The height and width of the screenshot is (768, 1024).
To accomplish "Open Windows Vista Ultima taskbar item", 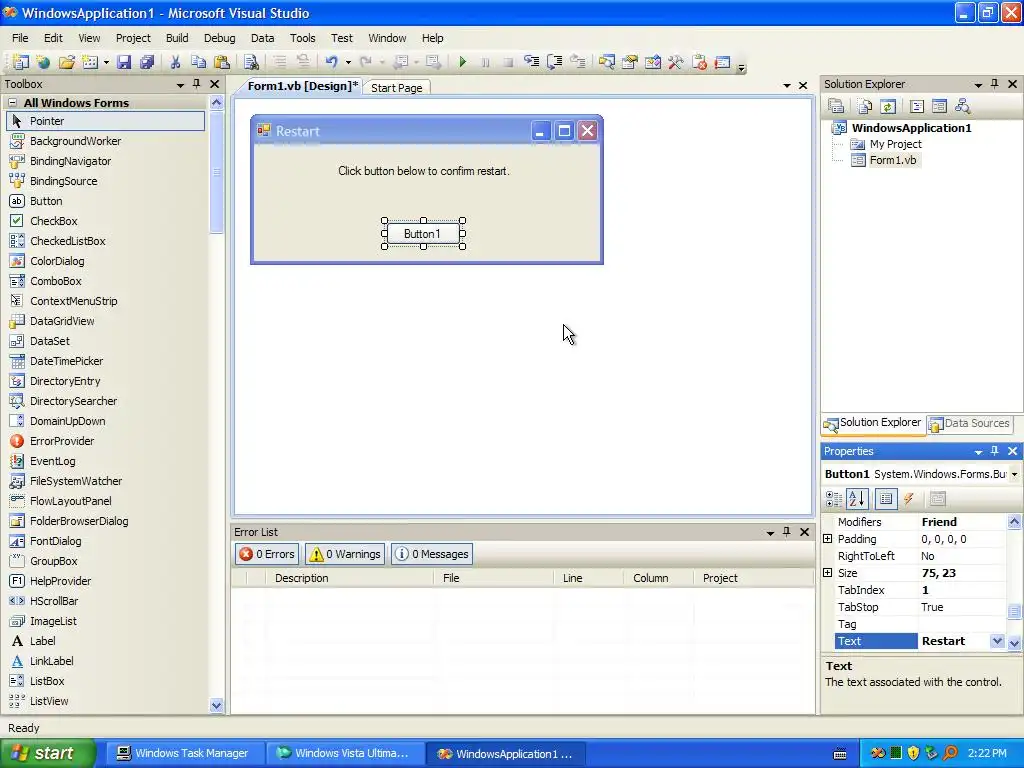I will (344, 753).
